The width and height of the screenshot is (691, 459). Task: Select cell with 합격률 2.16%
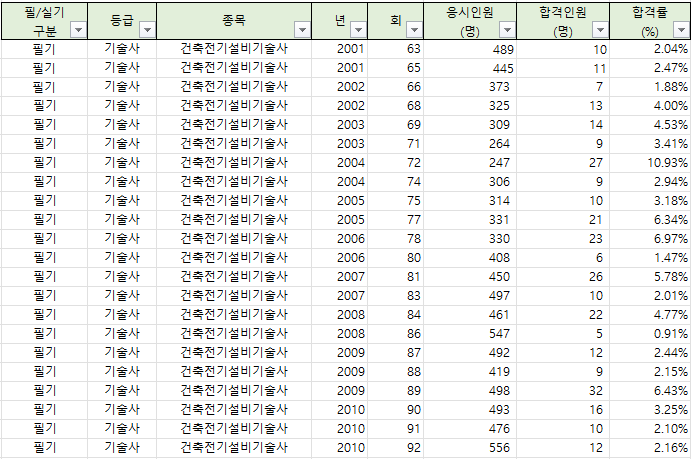650,448
